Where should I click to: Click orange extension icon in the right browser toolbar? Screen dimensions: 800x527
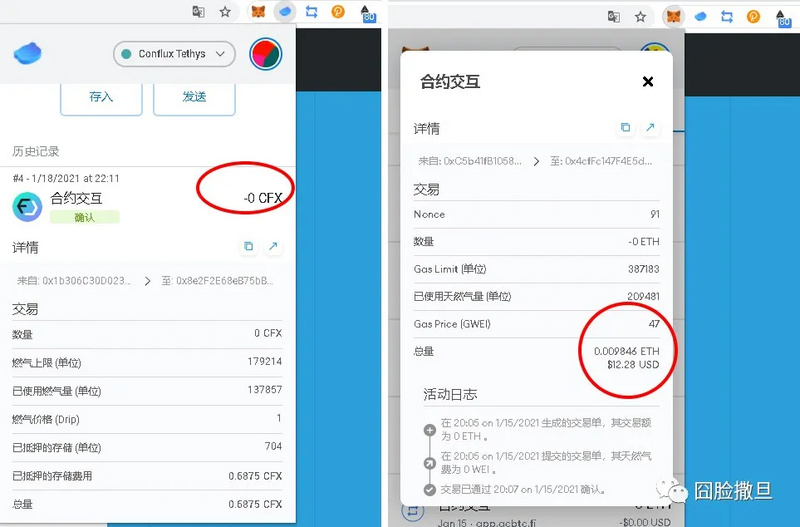point(753,16)
